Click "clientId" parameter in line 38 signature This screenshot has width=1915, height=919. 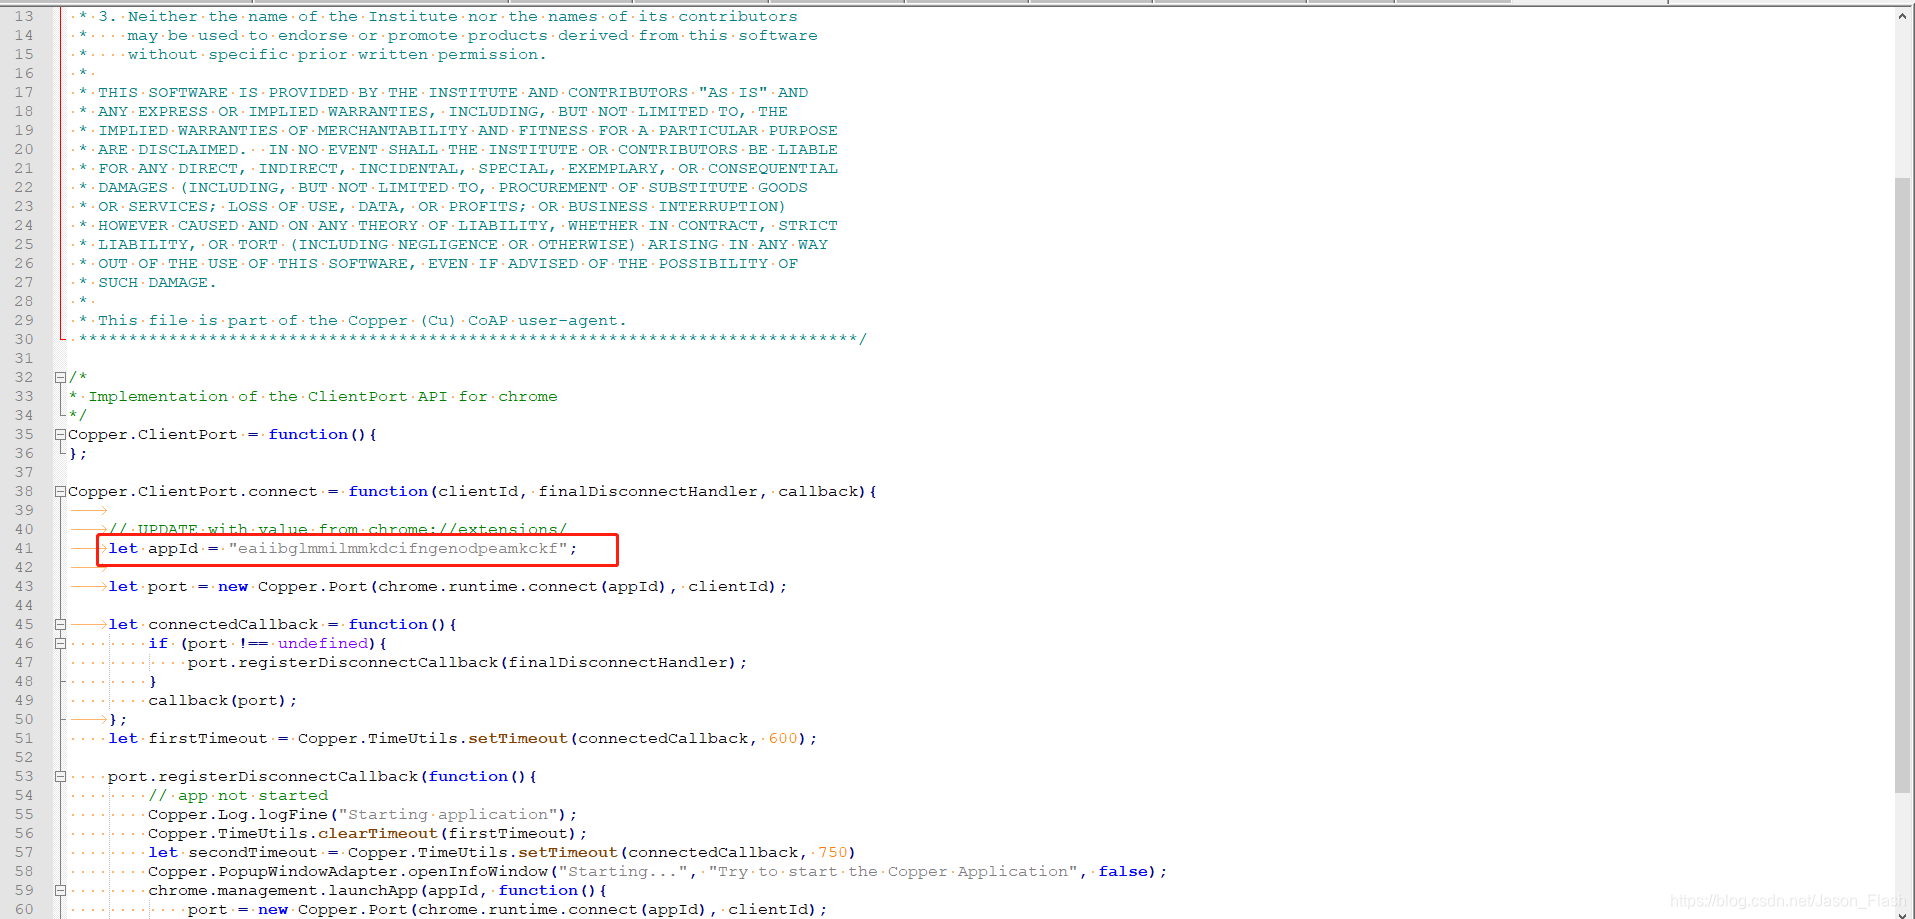click(478, 492)
